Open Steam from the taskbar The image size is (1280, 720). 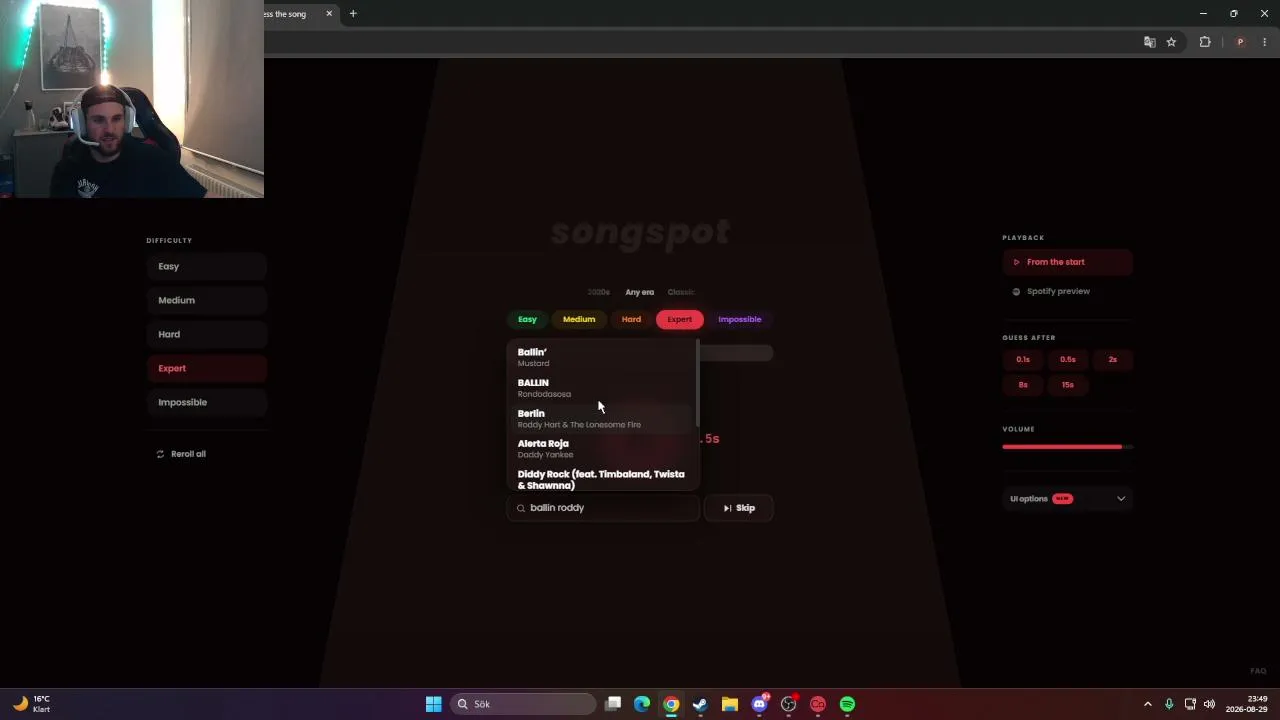pyautogui.click(x=700, y=704)
